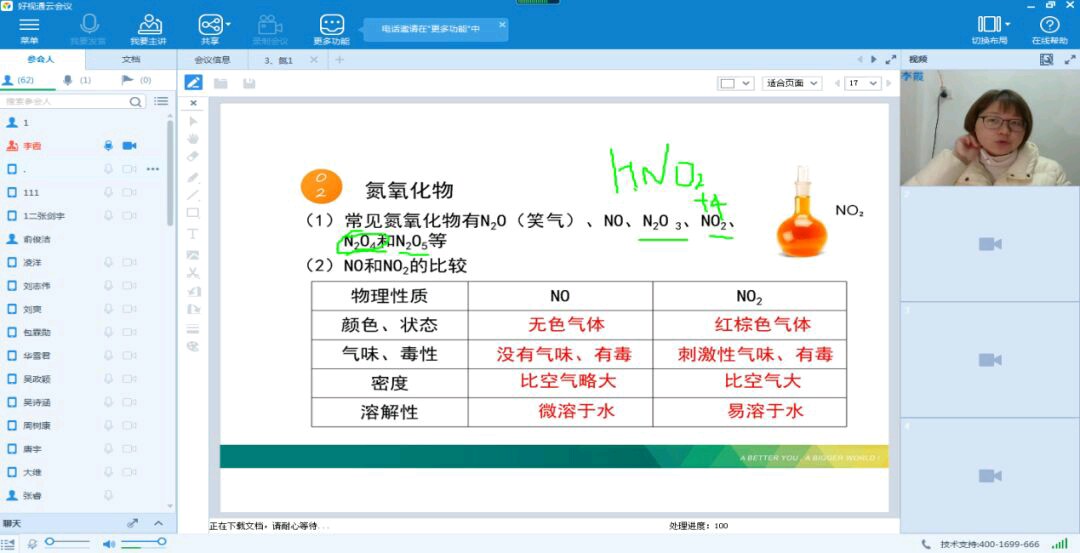Viewport: 1080px width, 553px height.
Task: Toggle the speaker mute icon at bottom
Action: pos(108,543)
